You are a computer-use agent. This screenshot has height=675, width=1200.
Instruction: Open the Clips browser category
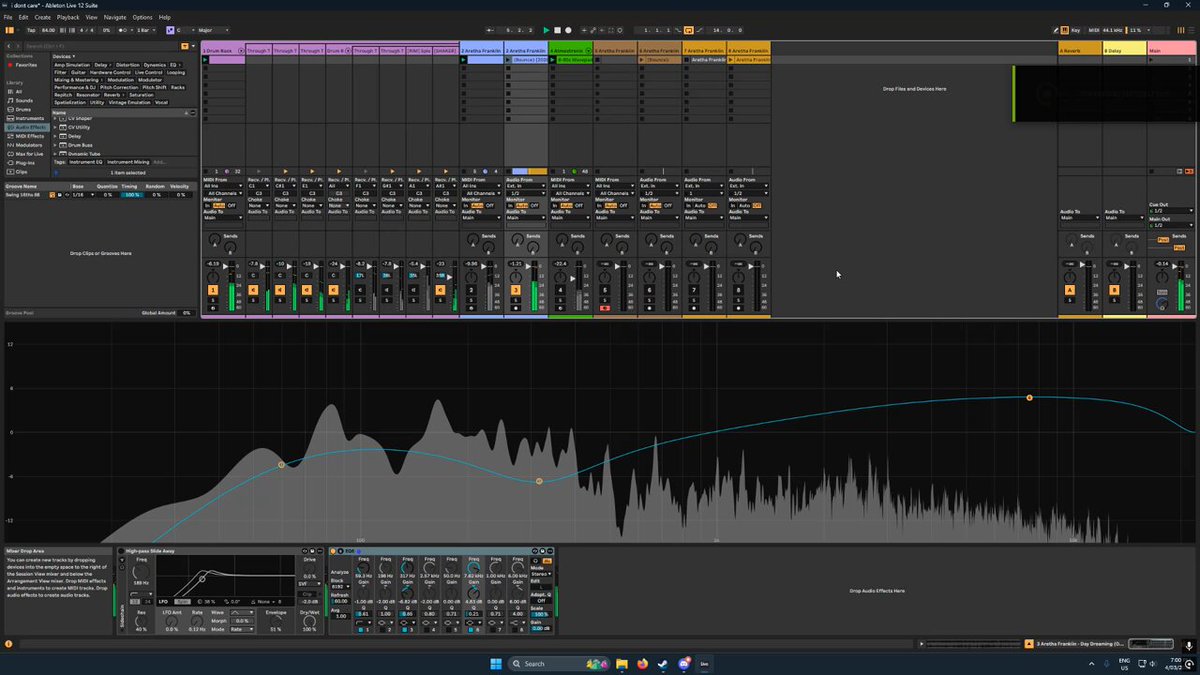click(20, 172)
